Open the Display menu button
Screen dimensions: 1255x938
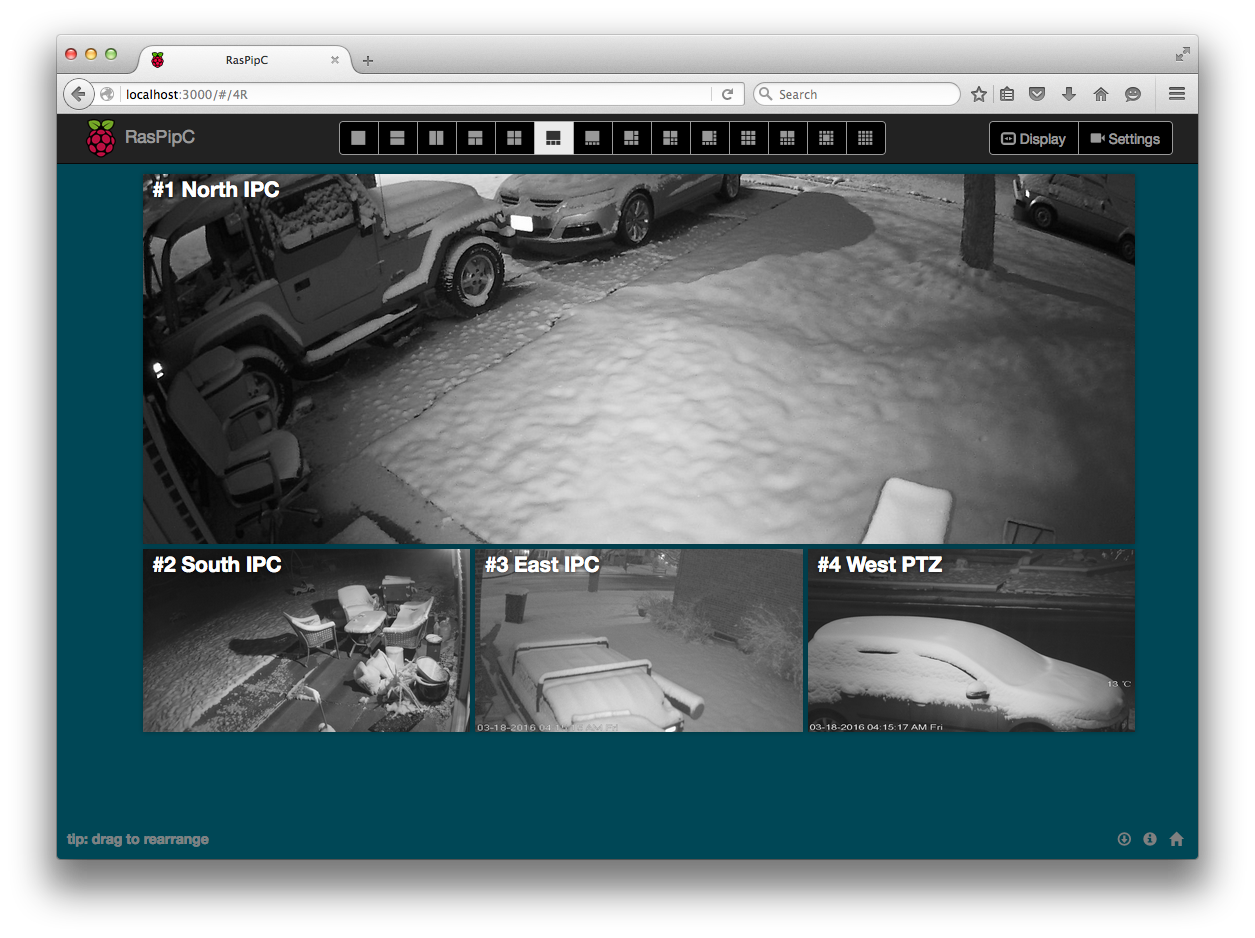pyautogui.click(x=1034, y=138)
